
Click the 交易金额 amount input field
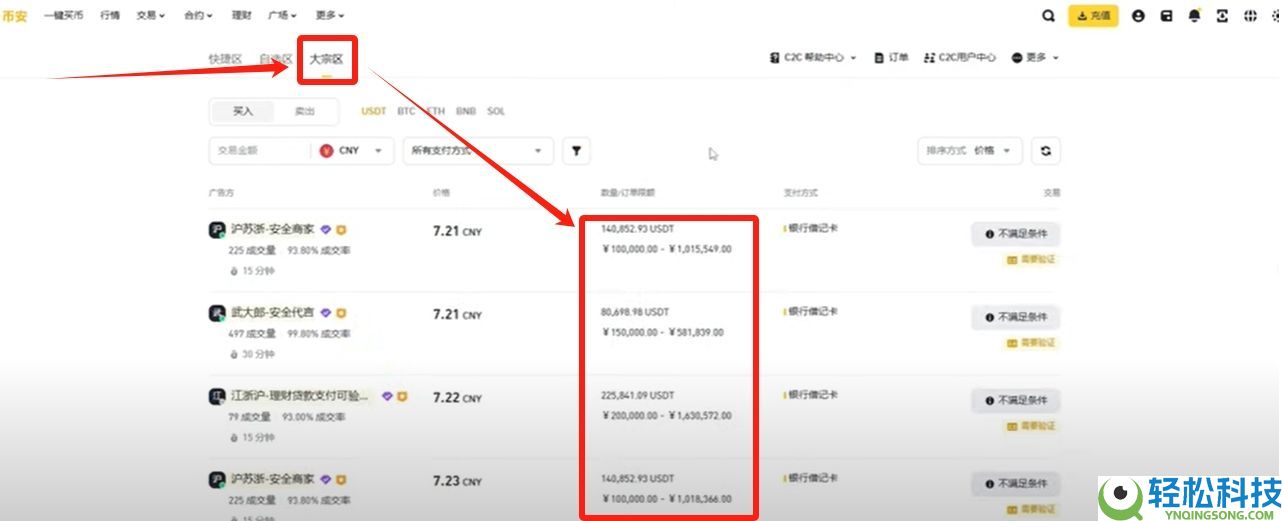coord(260,151)
